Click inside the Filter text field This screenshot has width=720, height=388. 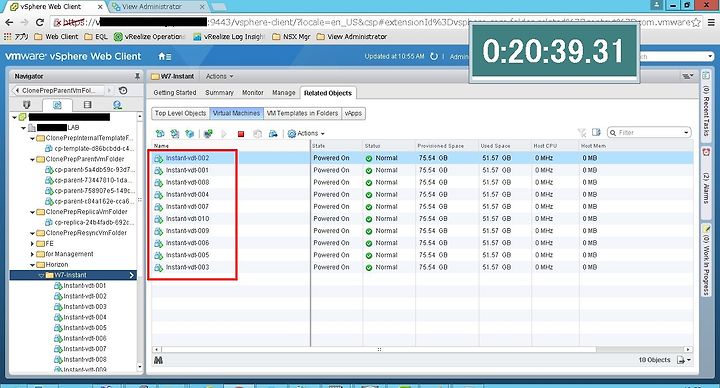pyautogui.click(x=648, y=133)
